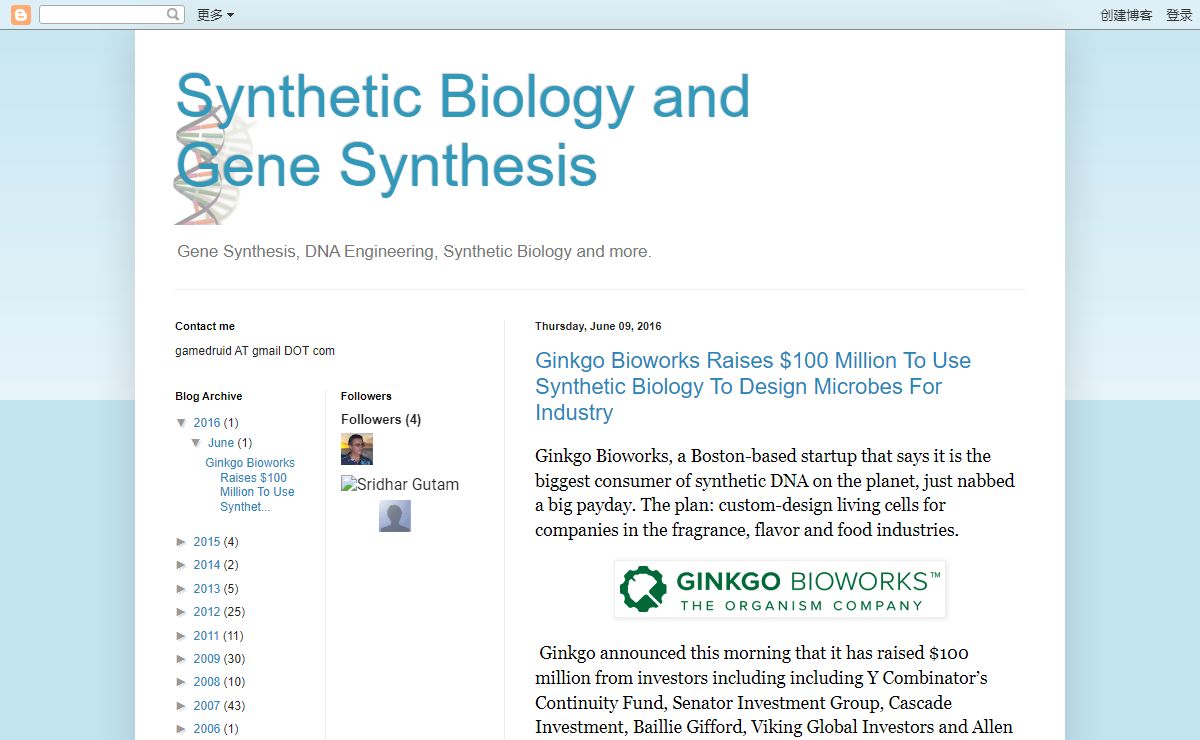Collapse the June archive triangle
The height and width of the screenshot is (740, 1200).
tap(197, 442)
